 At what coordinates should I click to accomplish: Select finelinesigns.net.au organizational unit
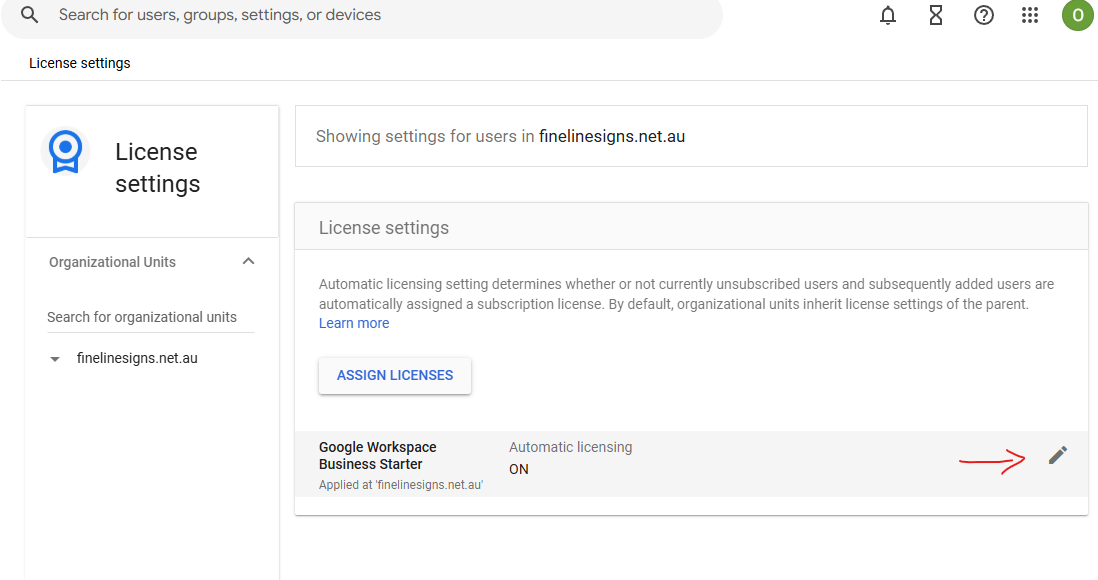[137, 358]
